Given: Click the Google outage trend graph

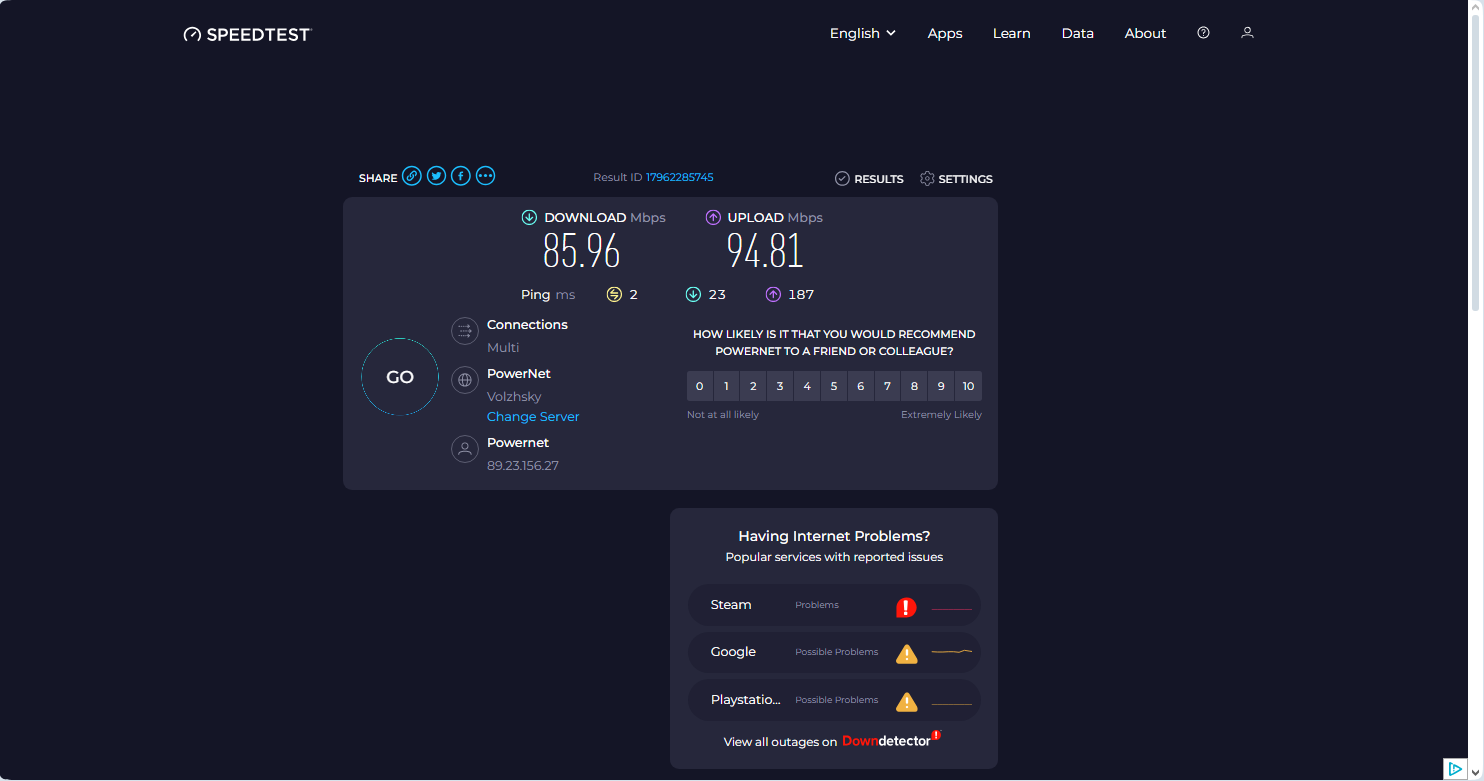Looking at the screenshot, I should tap(952, 652).
